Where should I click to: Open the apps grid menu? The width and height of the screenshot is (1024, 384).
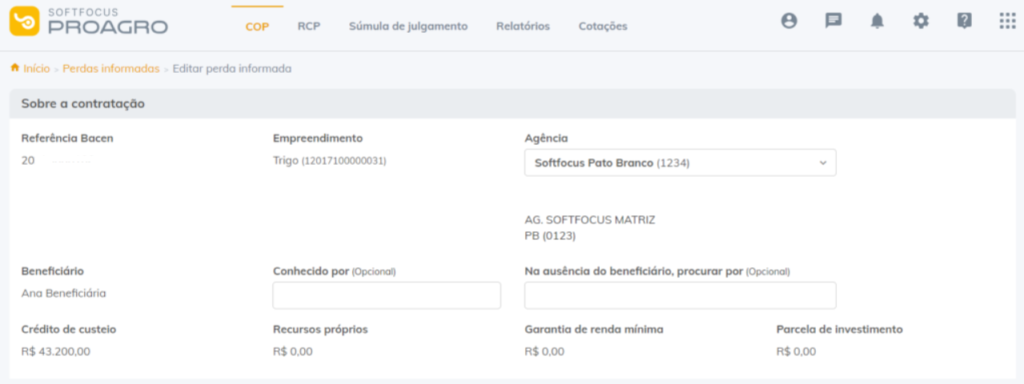pos(1008,21)
